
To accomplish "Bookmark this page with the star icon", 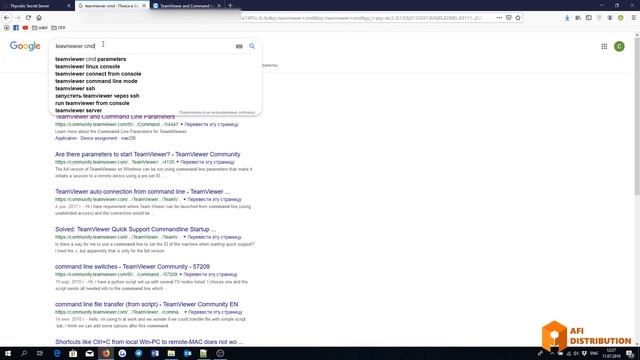I will pyautogui.click(x=518, y=18).
